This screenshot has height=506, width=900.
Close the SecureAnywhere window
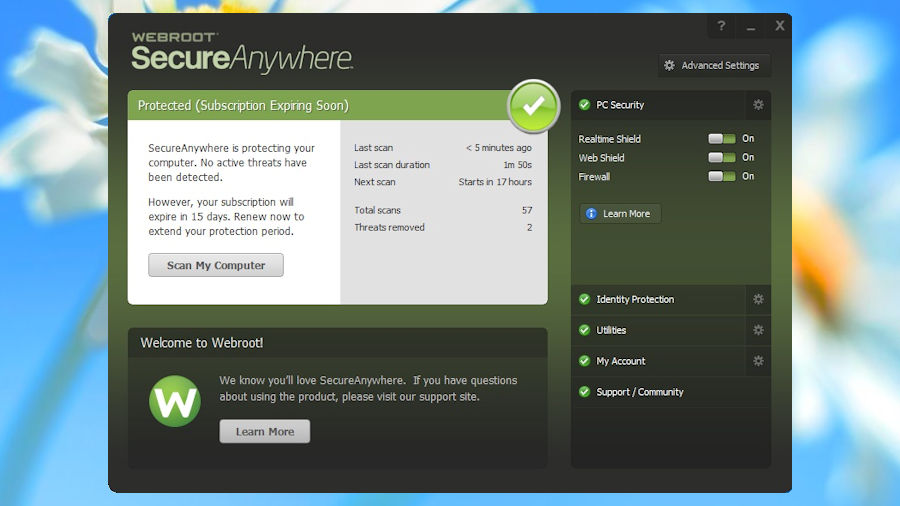[779, 26]
